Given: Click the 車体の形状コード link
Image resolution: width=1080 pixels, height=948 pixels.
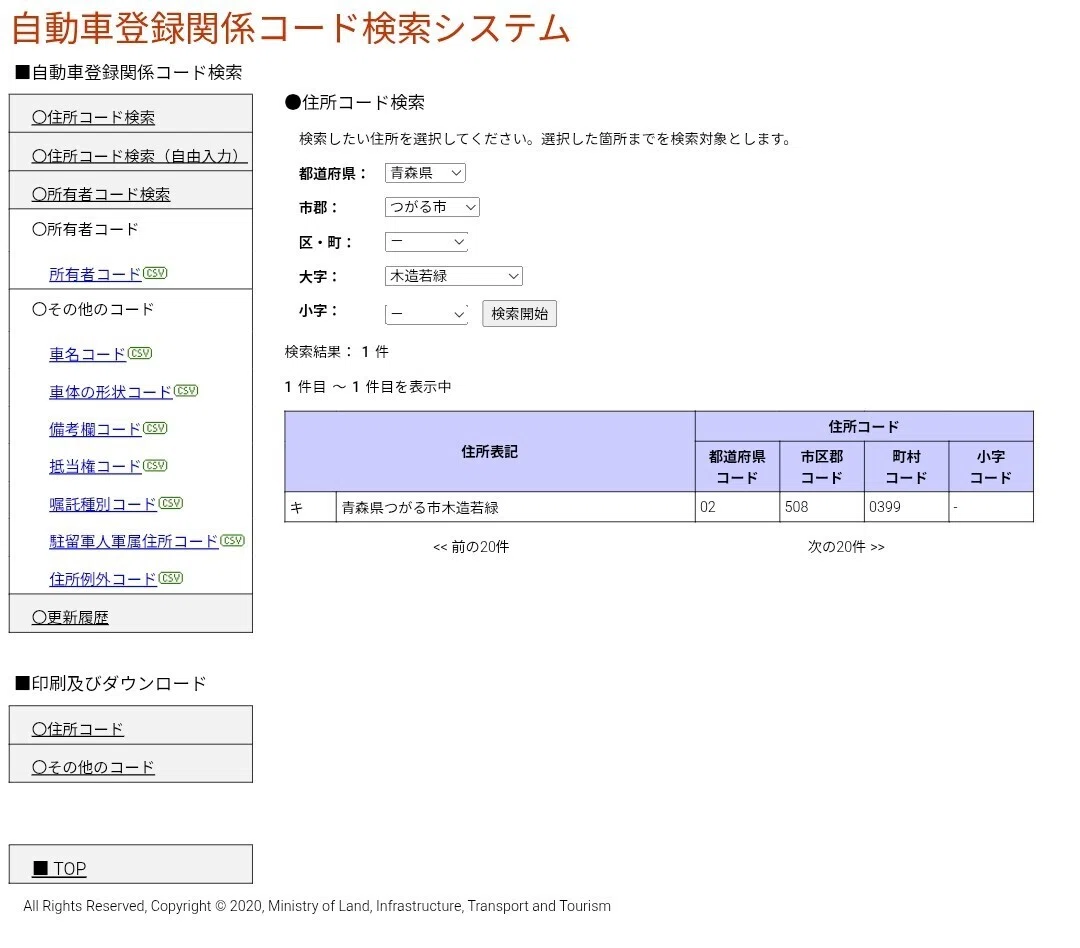Looking at the screenshot, I should click(110, 392).
